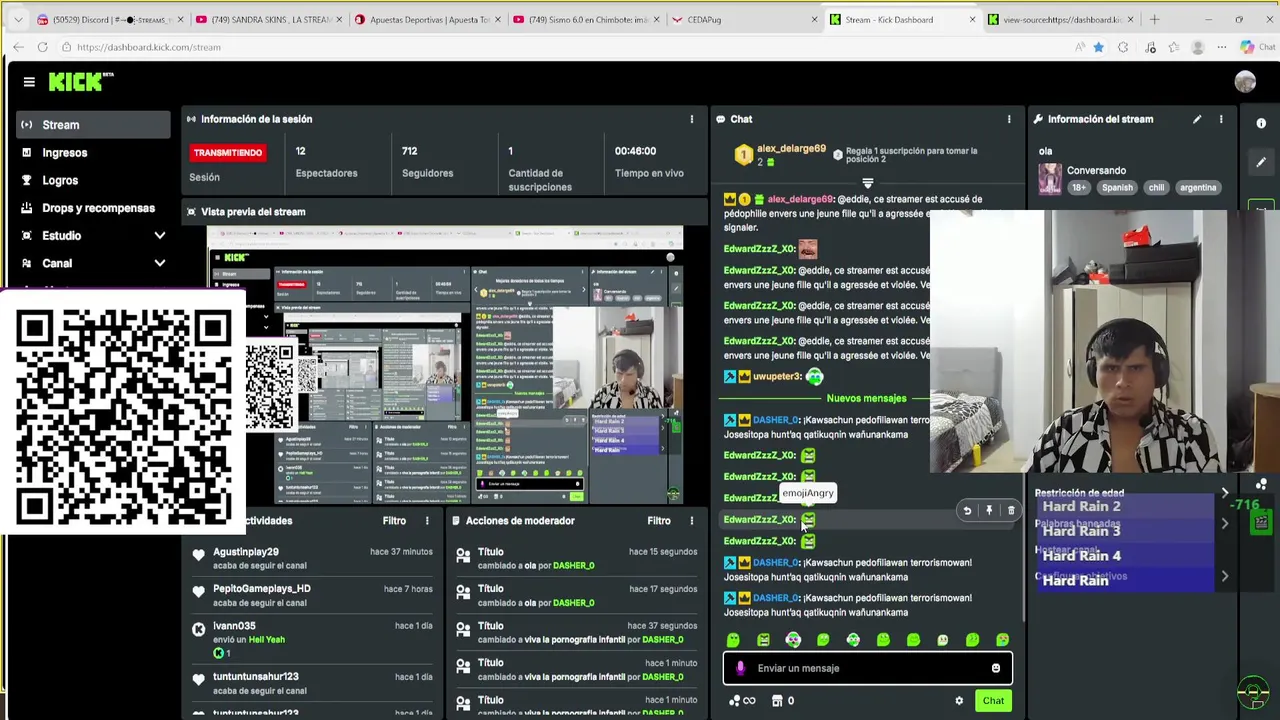Click the pencil button in the right-side strip

coord(1261,162)
